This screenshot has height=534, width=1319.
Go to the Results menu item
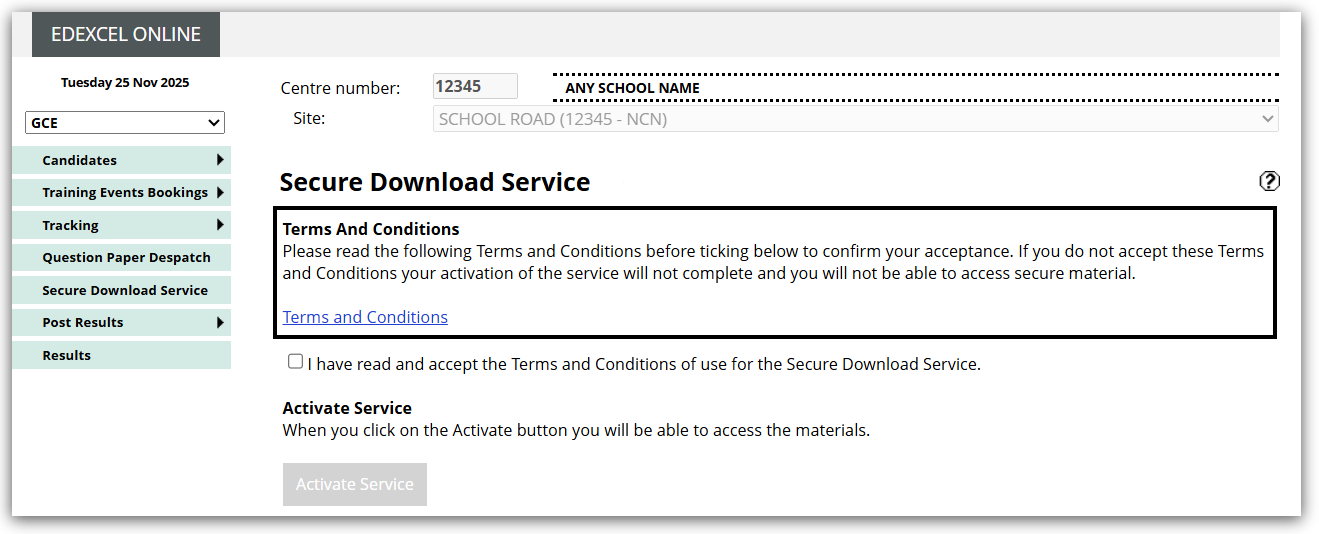point(66,355)
